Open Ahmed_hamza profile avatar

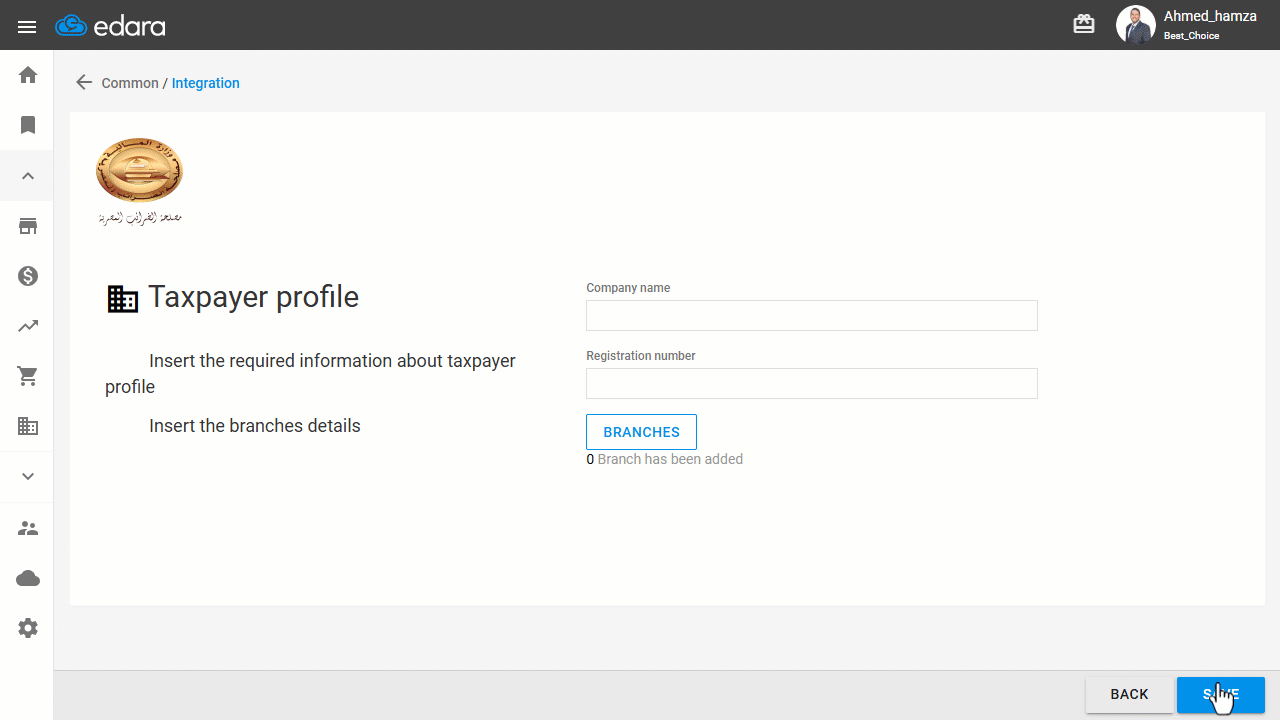pyautogui.click(x=1135, y=25)
